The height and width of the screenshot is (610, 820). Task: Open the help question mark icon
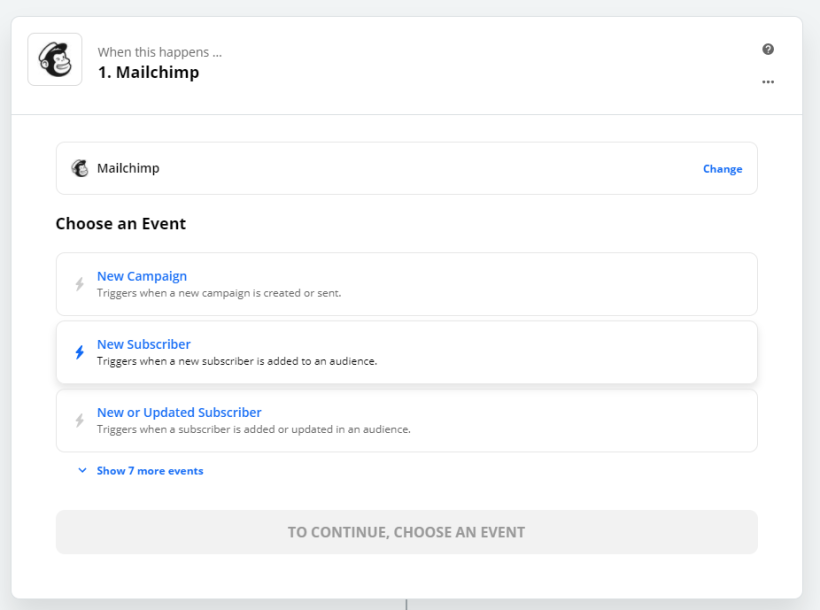[x=767, y=48]
